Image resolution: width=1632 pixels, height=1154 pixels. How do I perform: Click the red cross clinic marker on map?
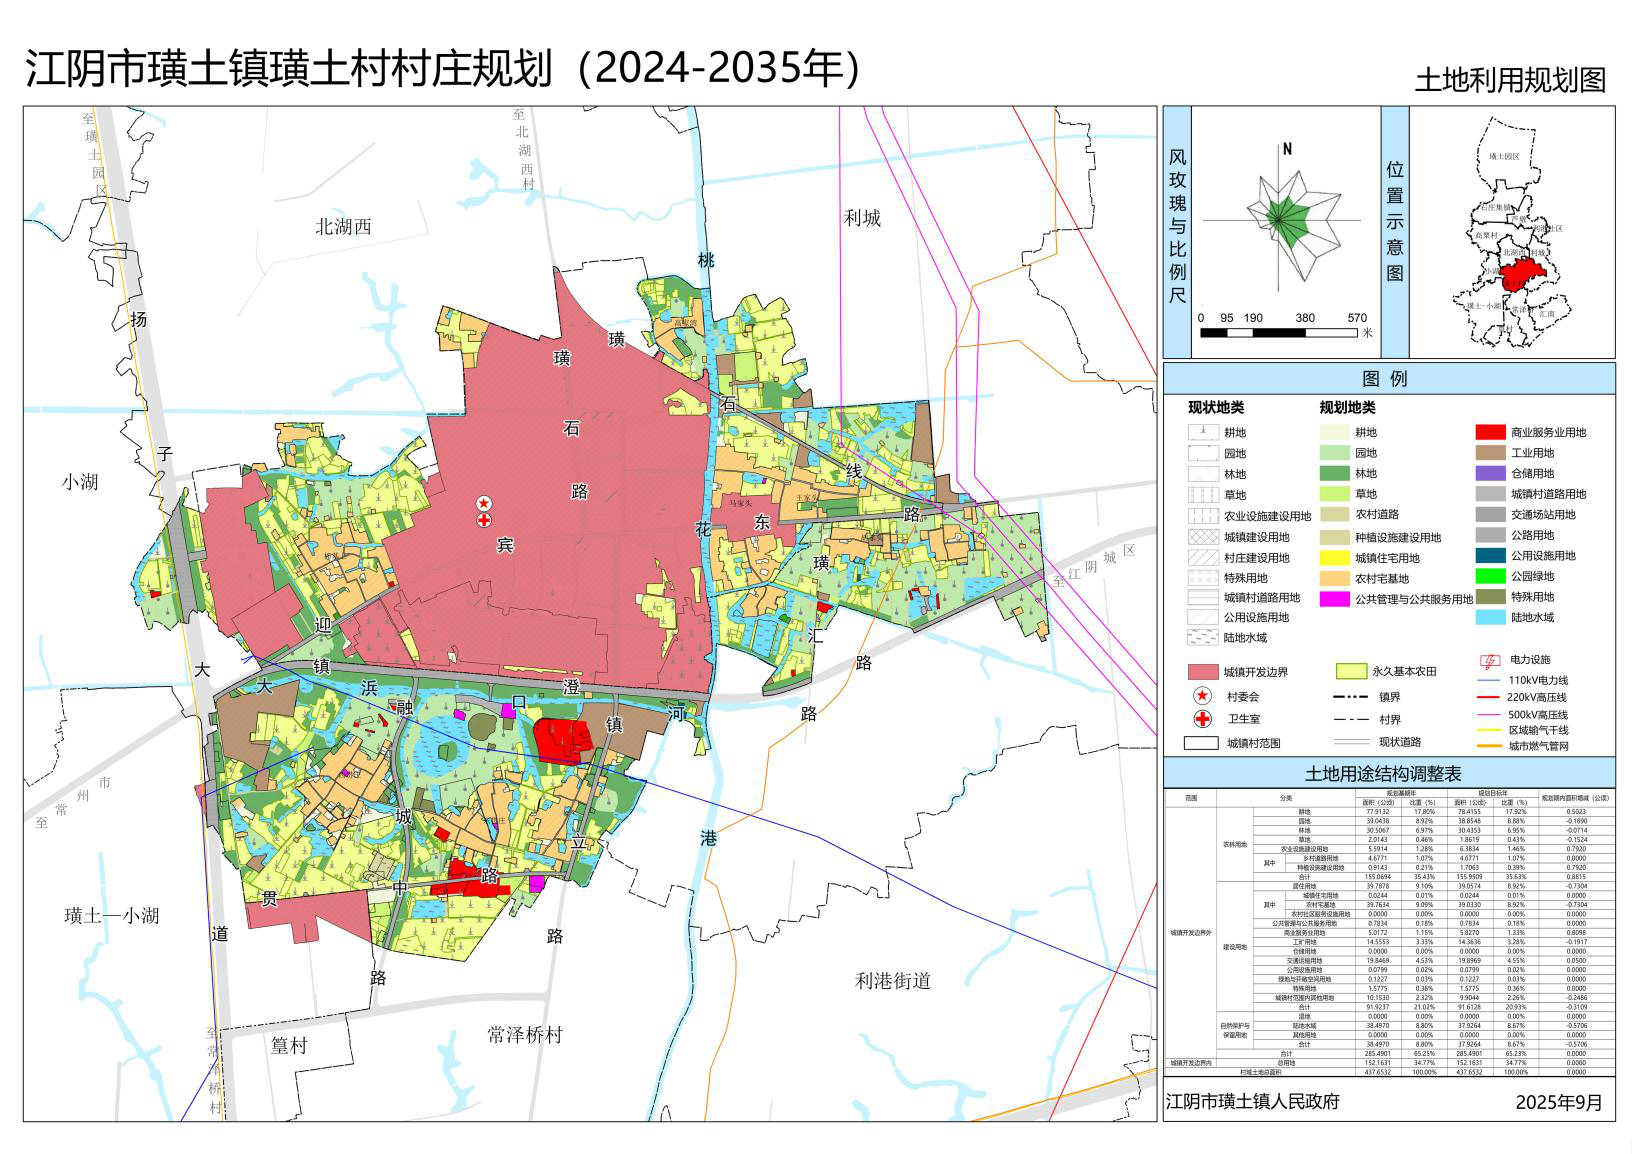tap(484, 520)
